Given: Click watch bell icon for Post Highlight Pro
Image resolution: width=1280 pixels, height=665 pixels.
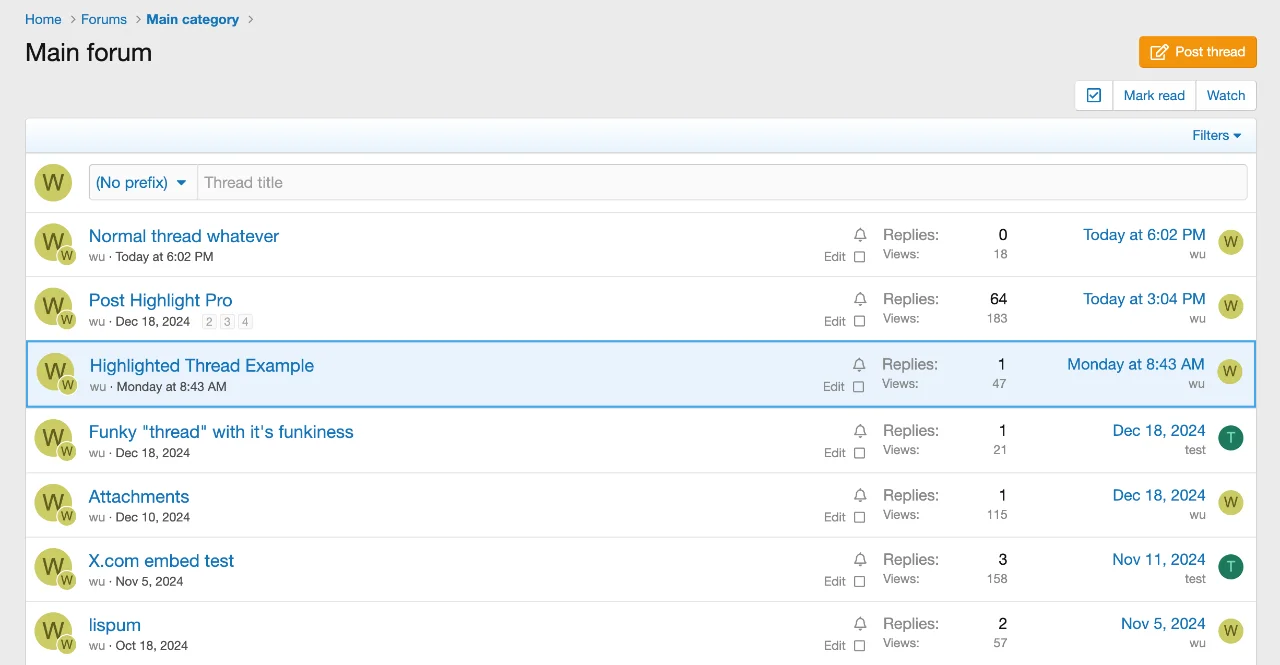Looking at the screenshot, I should point(860,299).
